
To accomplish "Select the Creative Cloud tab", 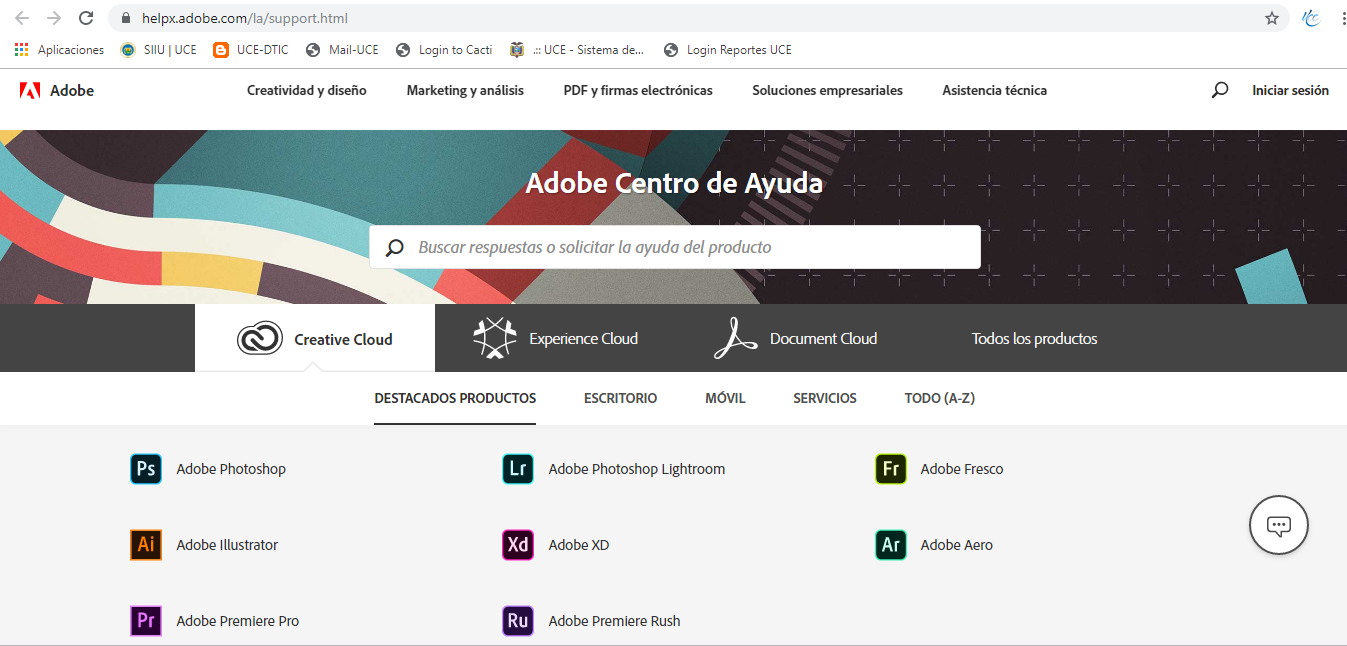I will pos(315,338).
